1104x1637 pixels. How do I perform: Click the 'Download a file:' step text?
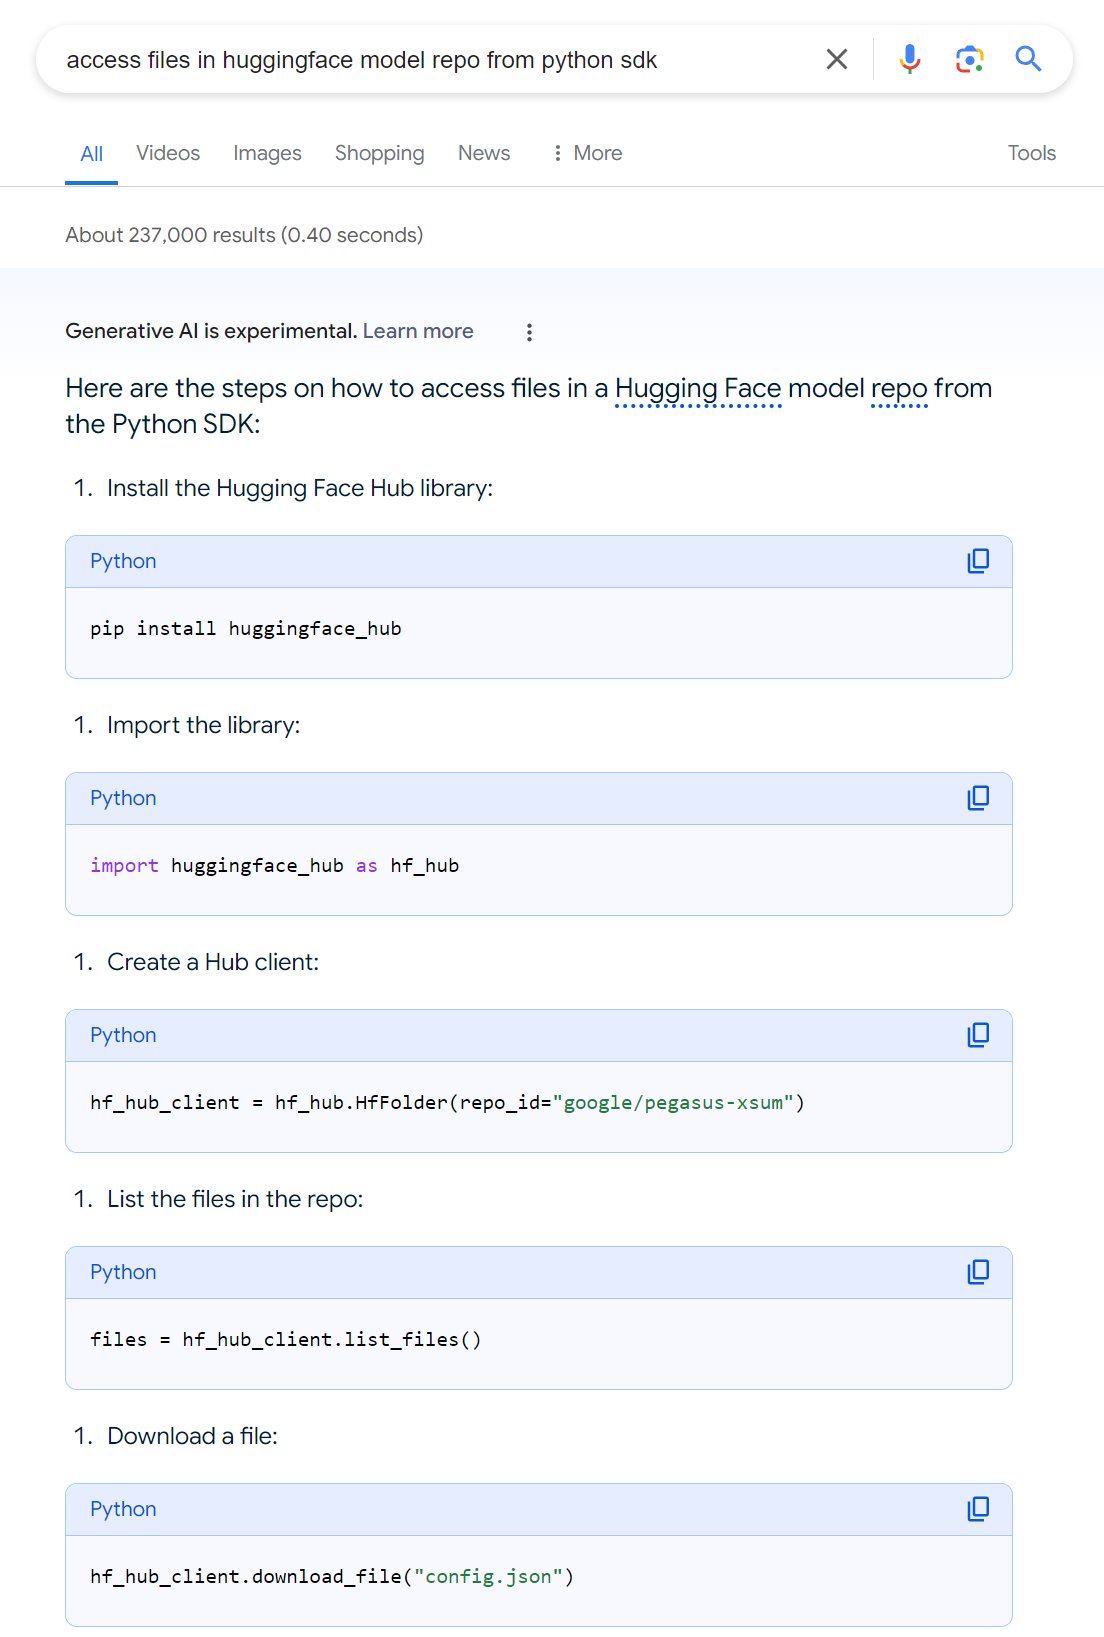click(193, 1436)
